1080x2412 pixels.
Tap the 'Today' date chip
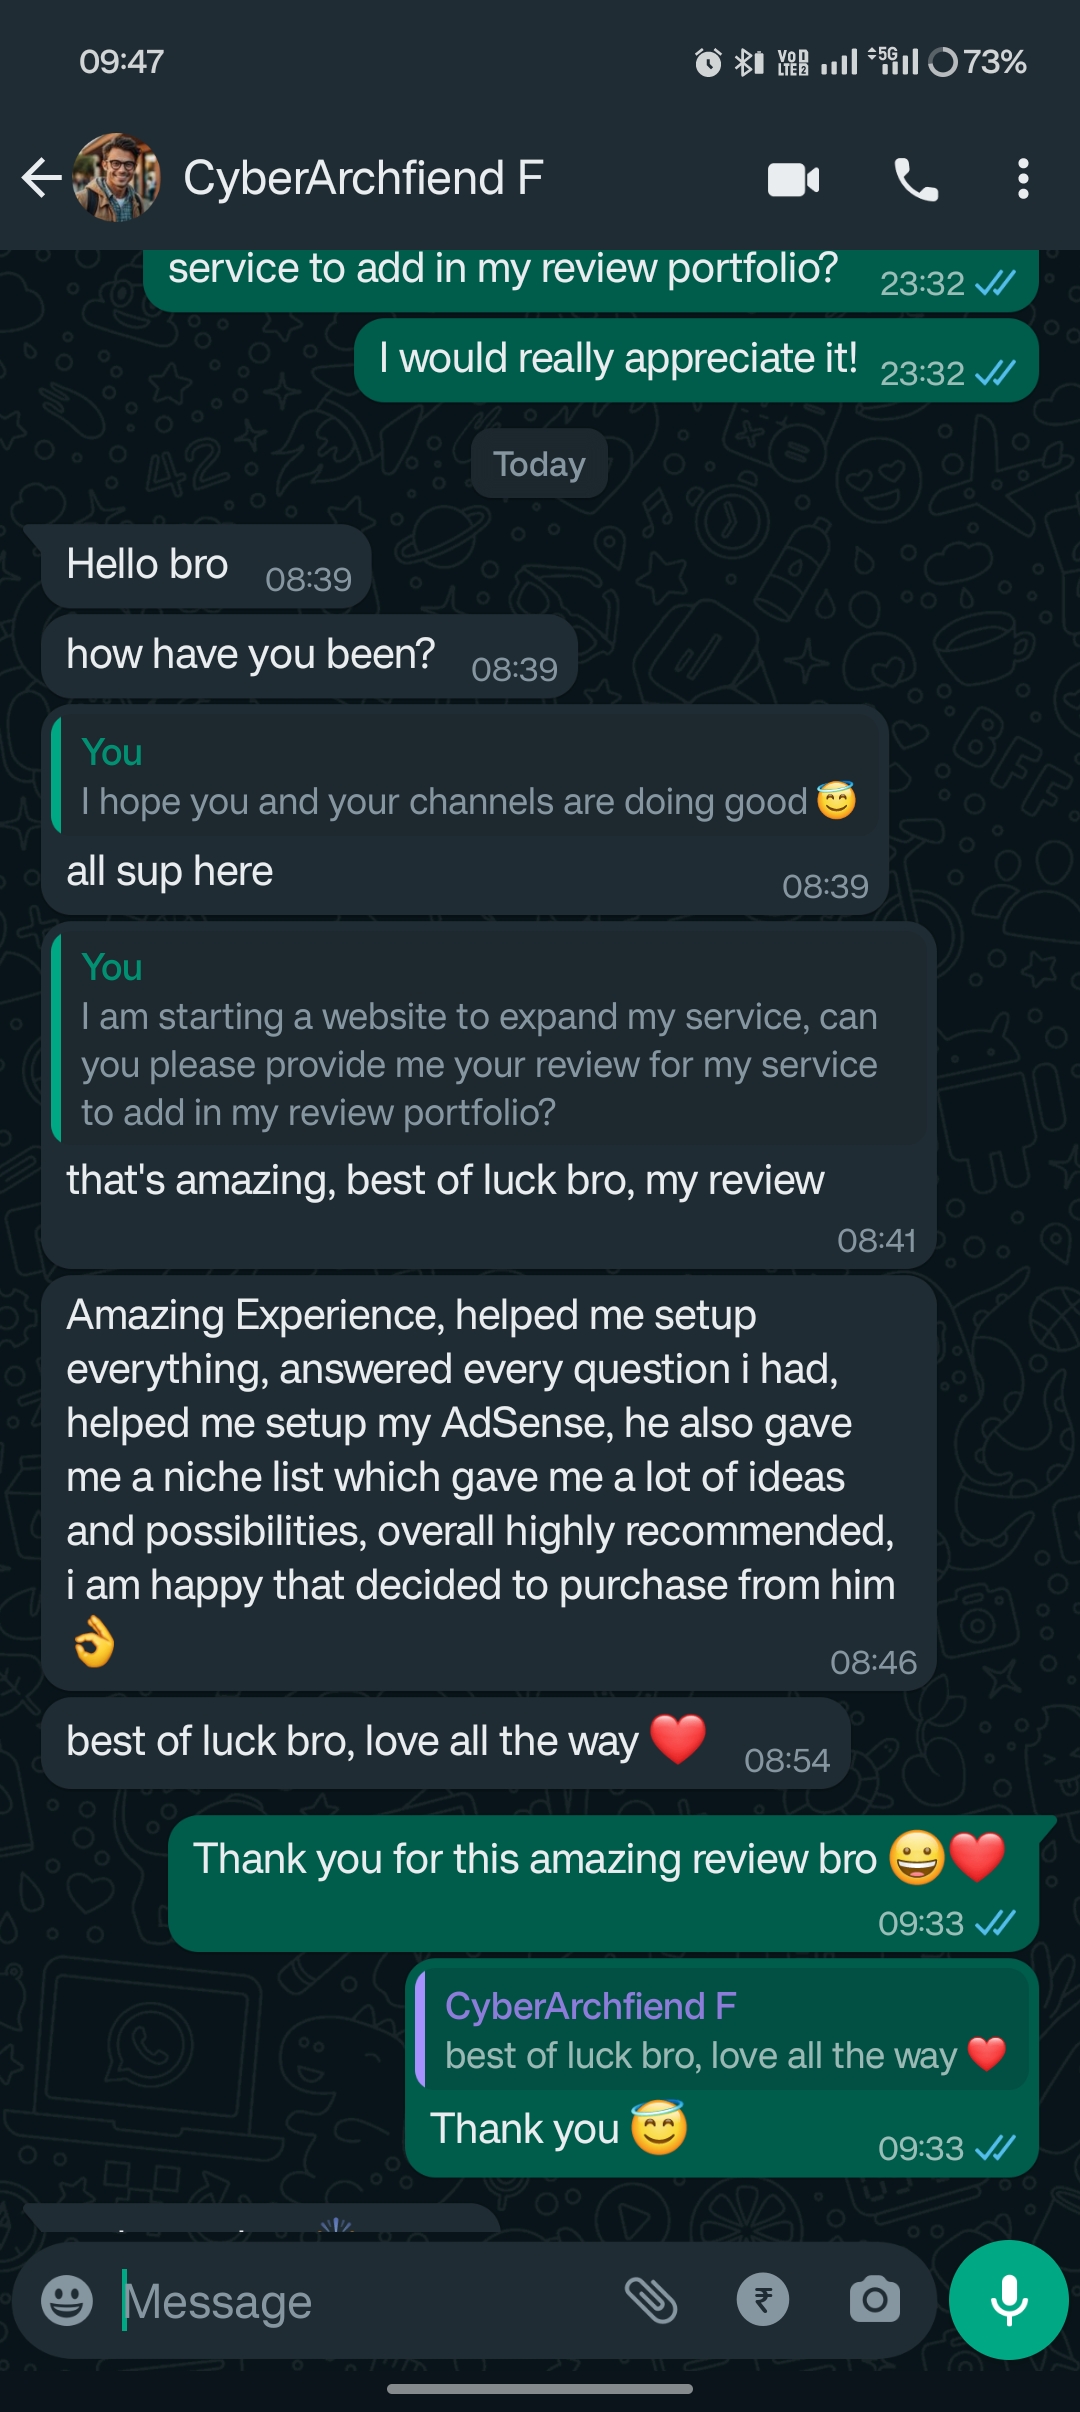[x=539, y=464]
